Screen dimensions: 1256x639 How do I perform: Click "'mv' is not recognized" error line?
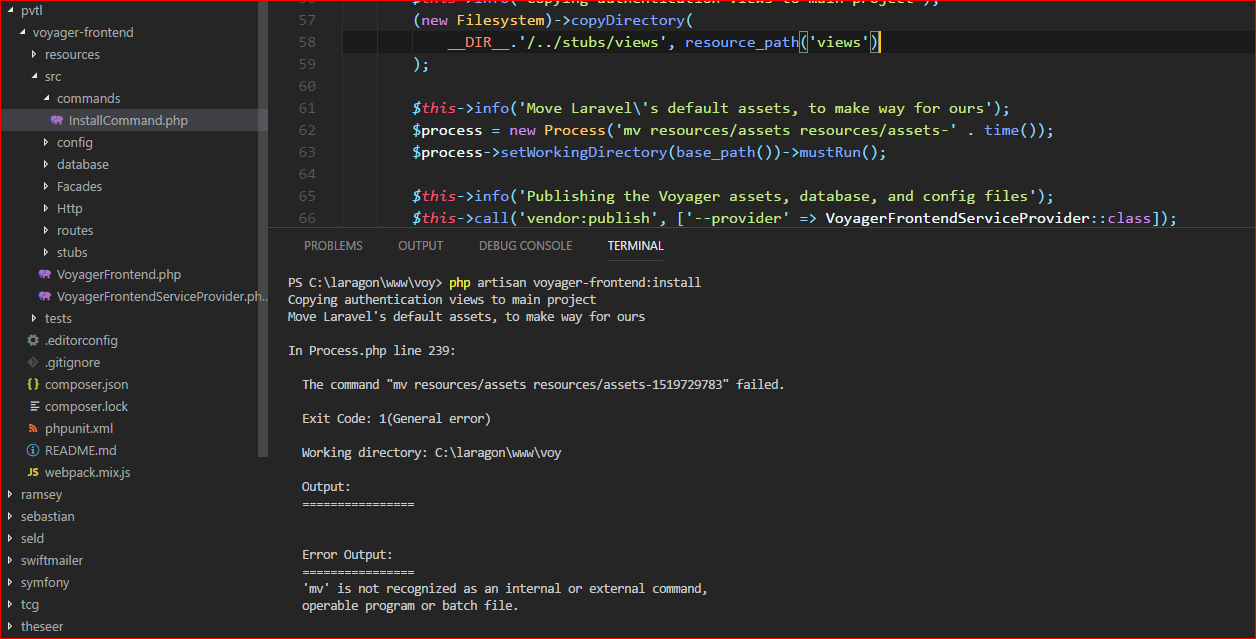[x=505, y=589]
